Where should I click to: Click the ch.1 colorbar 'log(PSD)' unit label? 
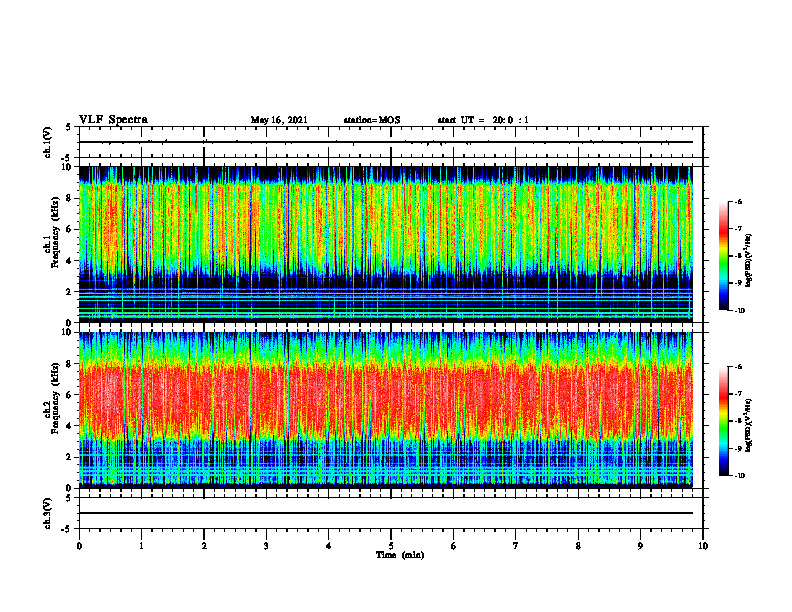749,261
